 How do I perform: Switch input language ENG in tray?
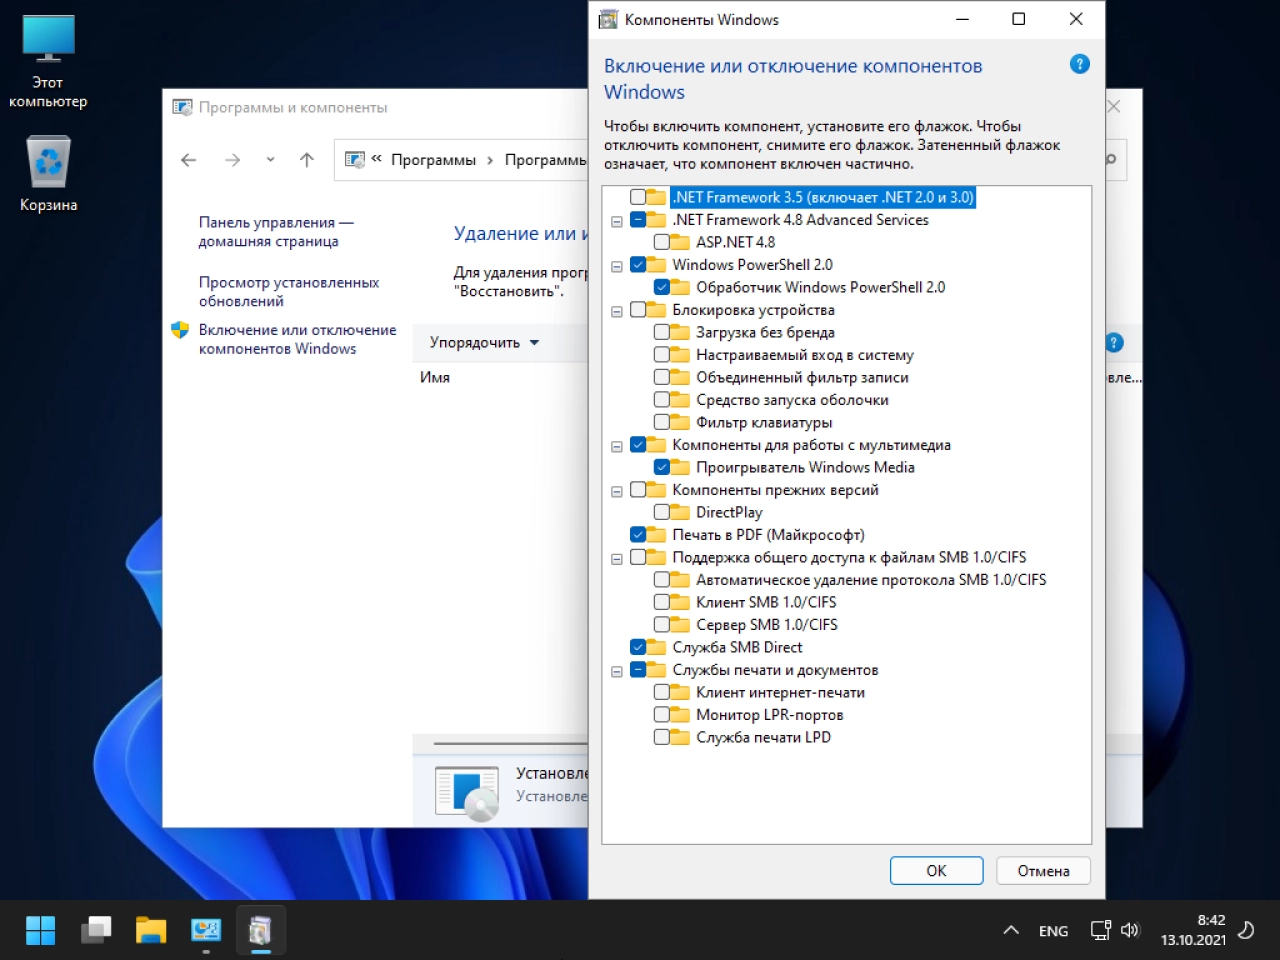pyautogui.click(x=1053, y=931)
